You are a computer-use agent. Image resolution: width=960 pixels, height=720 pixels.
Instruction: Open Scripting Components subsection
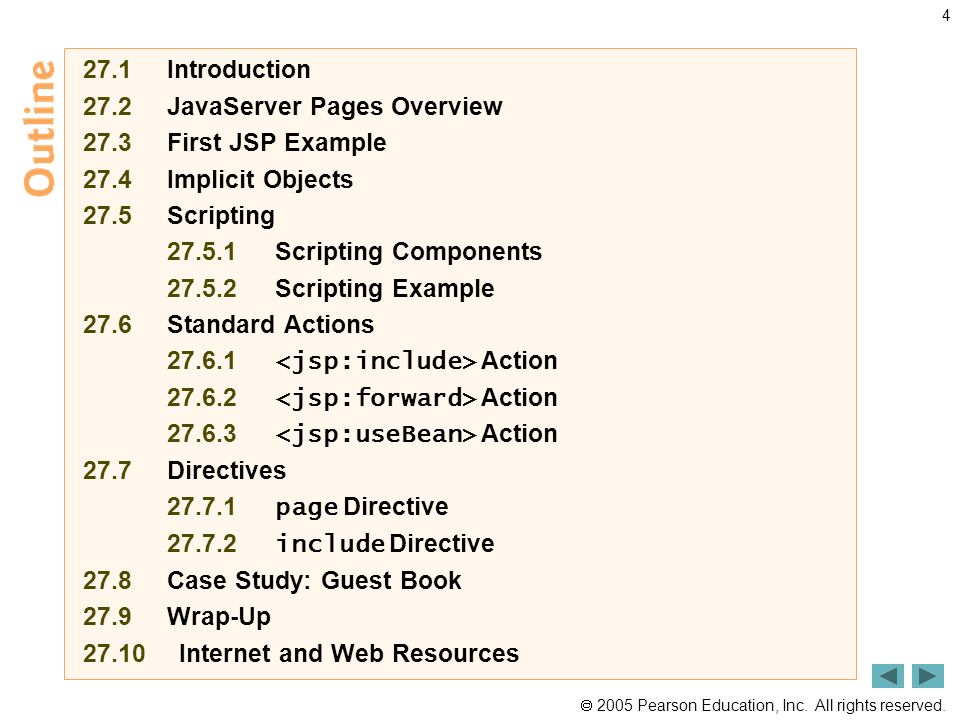(x=354, y=252)
